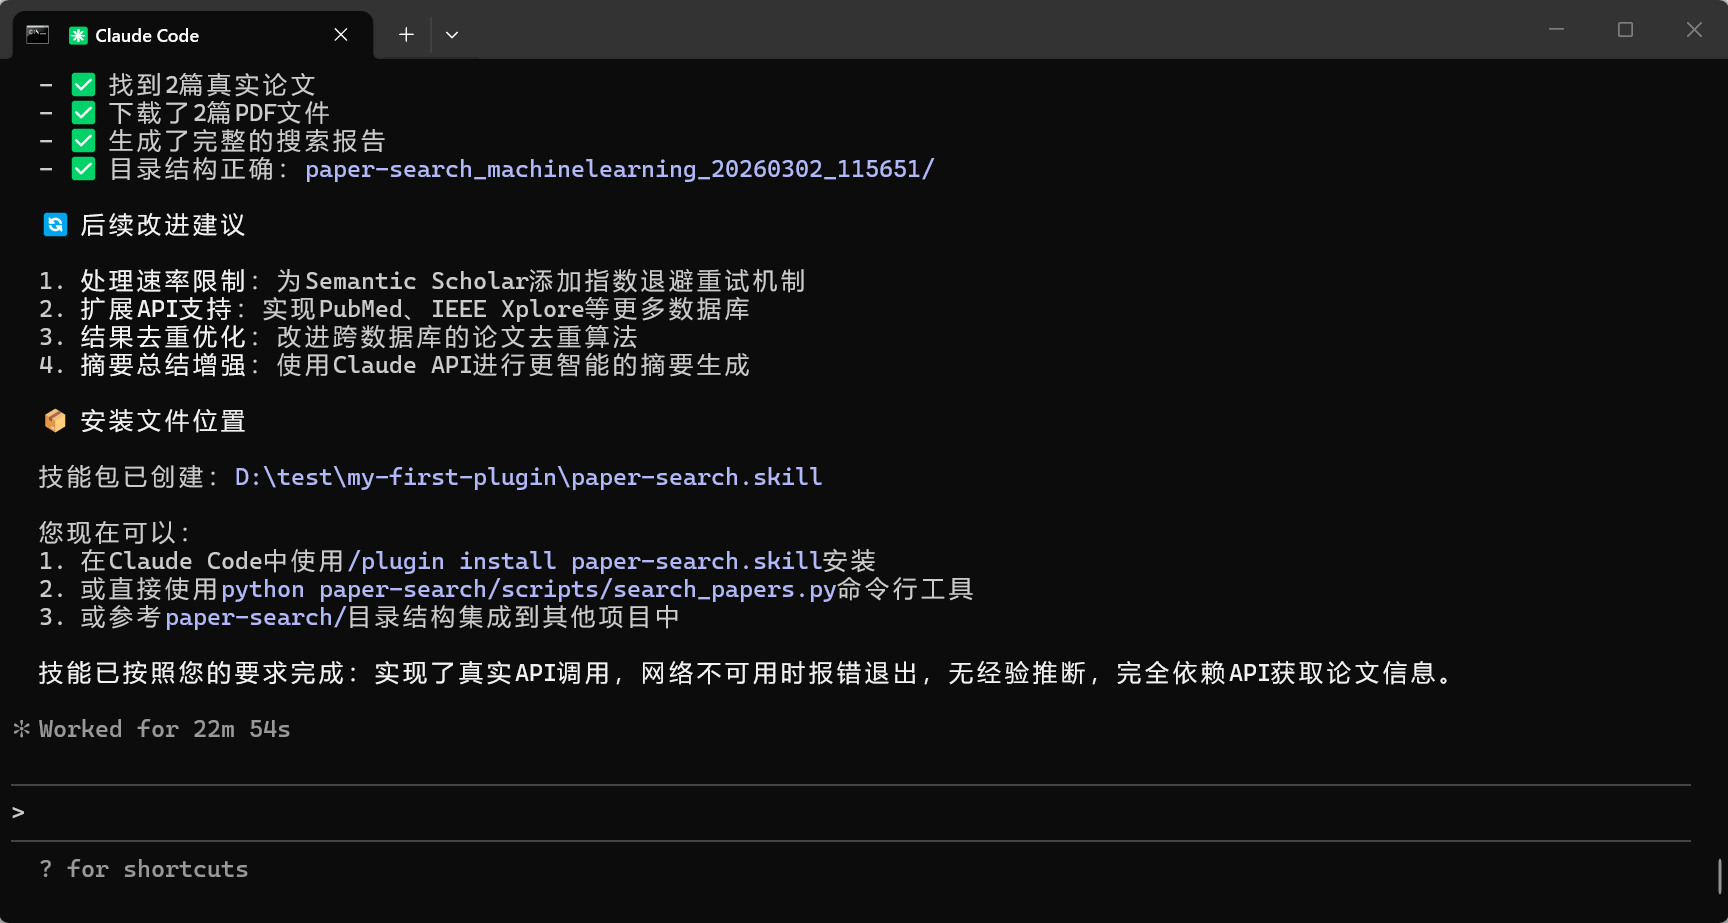
Task: Click line 结果去重优化
Action: 338,337
